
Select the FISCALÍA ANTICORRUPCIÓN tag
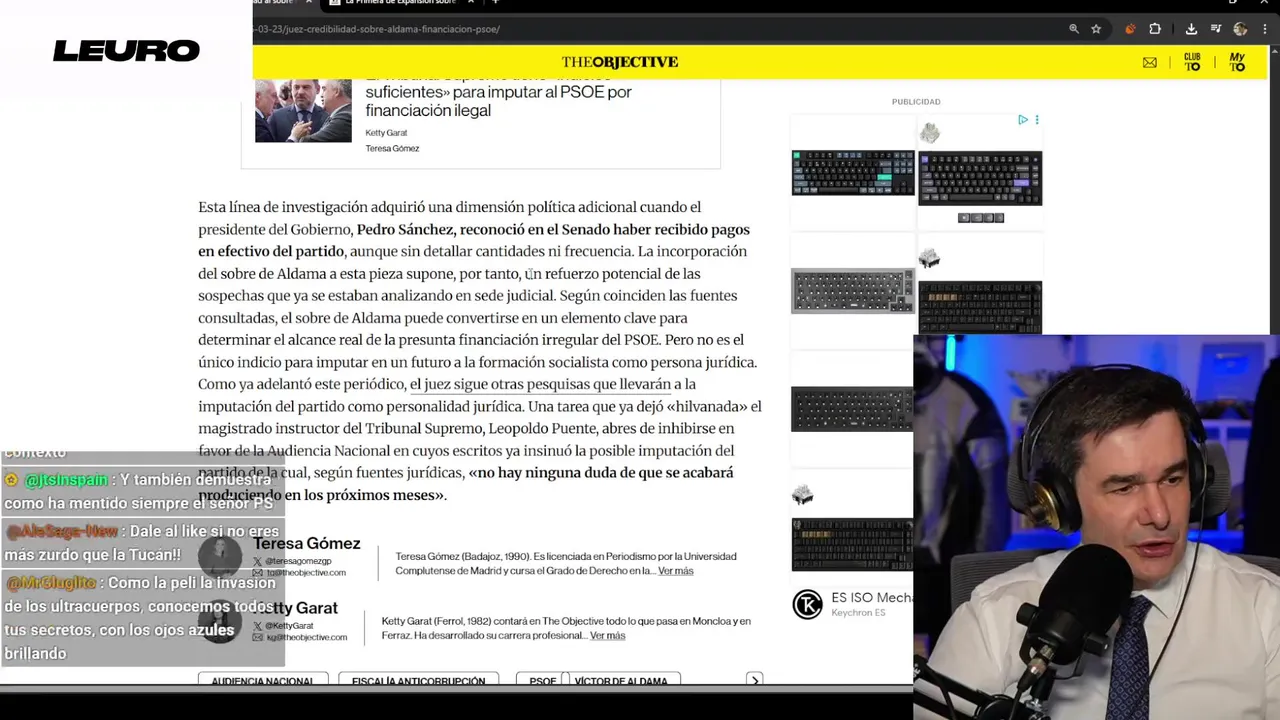point(418,680)
